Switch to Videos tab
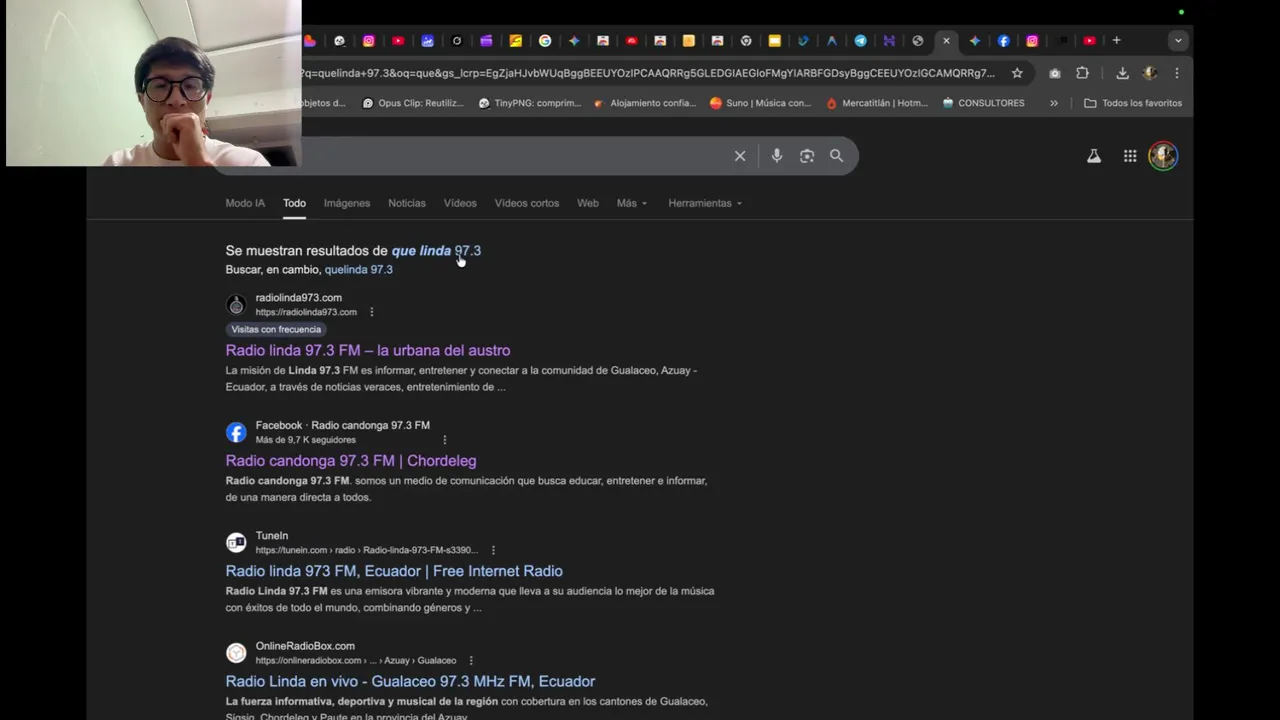1280x720 pixels. click(x=460, y=203)
